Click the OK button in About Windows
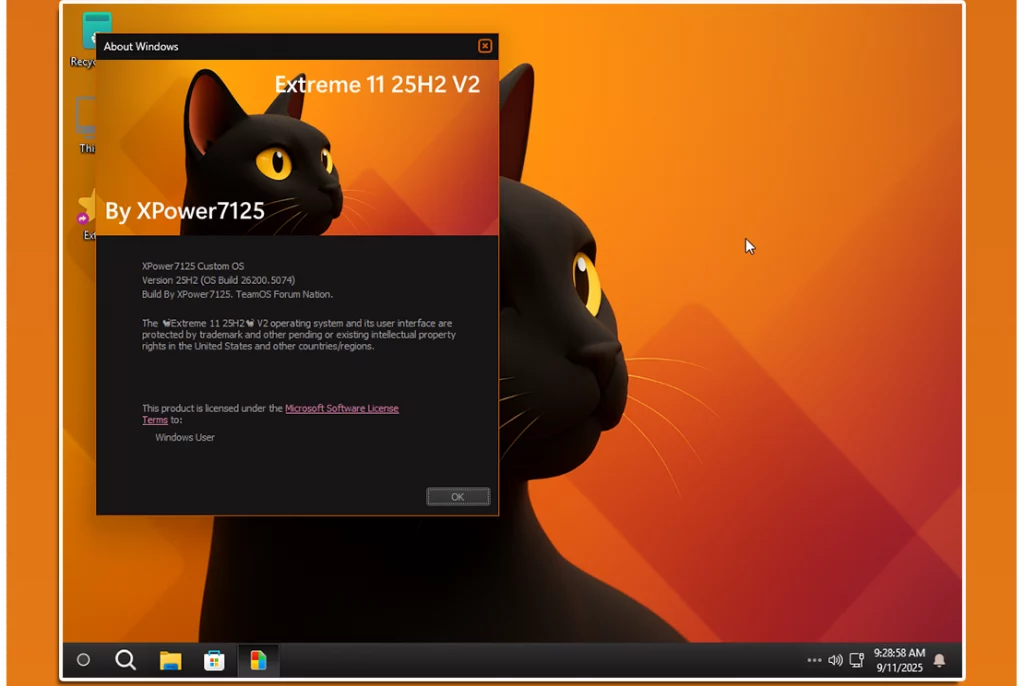Screen dimensions: 1024x686 pyautogui.click(x=458, y=497)
